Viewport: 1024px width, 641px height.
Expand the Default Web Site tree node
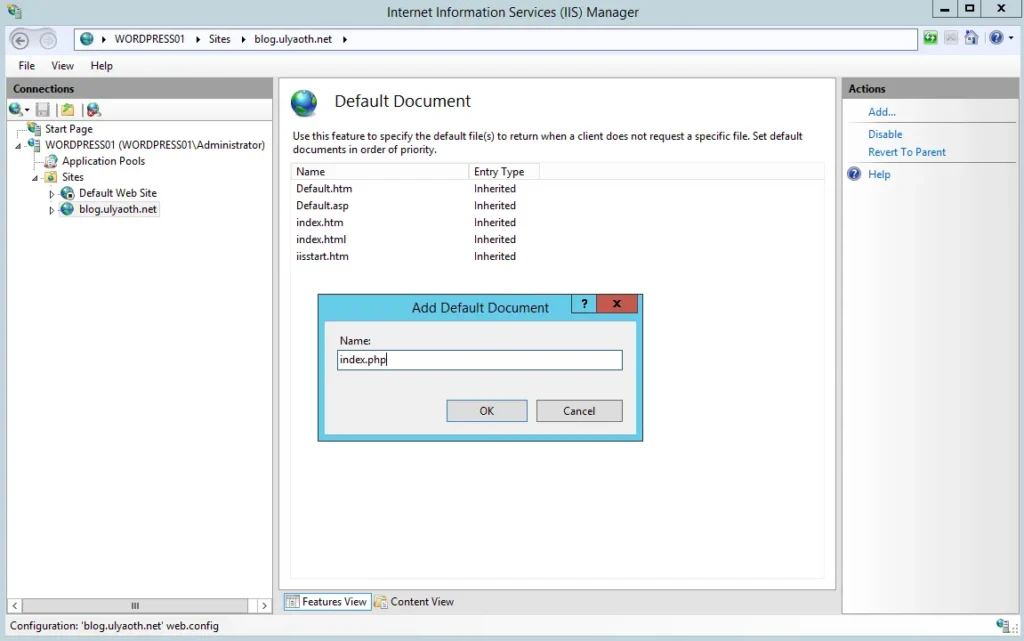click(x=52, y=194)
